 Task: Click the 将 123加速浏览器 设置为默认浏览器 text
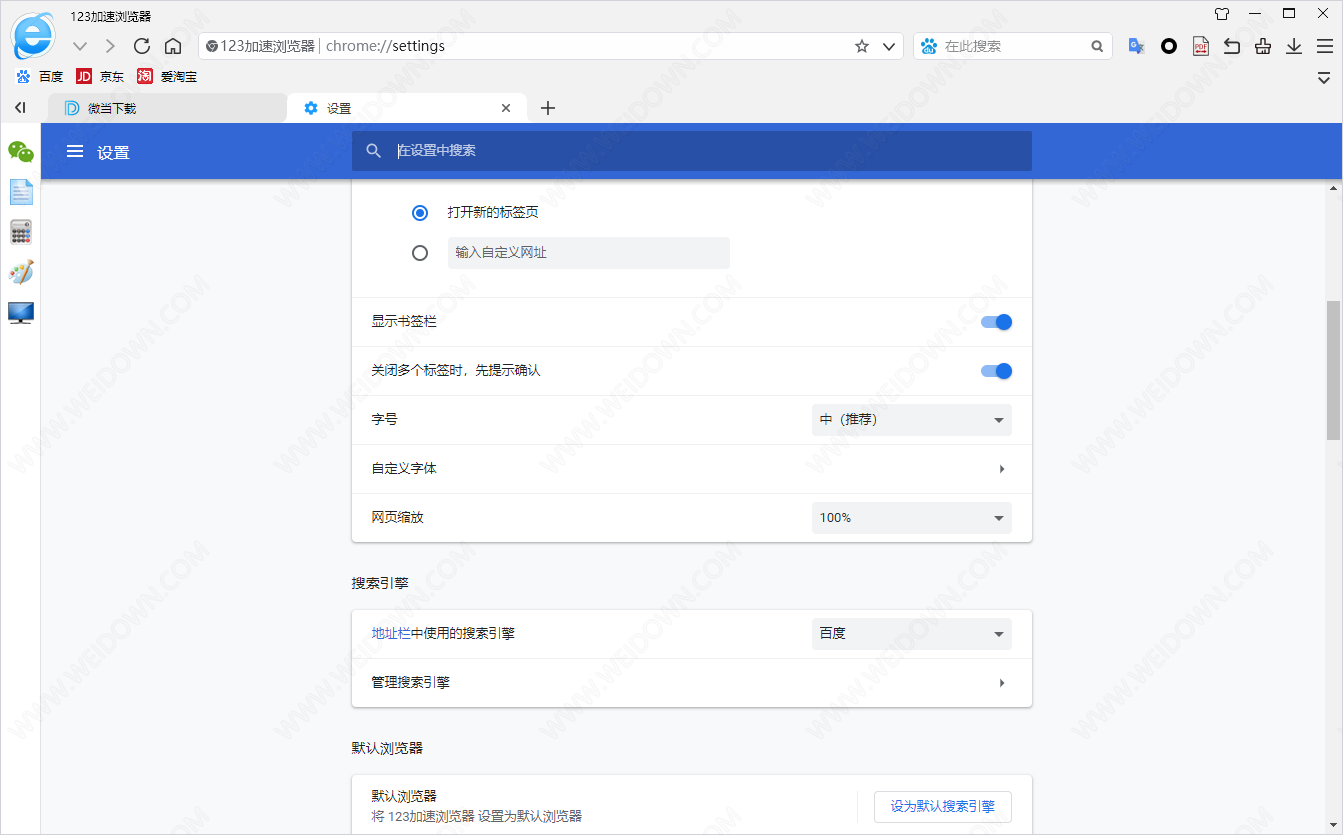(x=476, y=816)
